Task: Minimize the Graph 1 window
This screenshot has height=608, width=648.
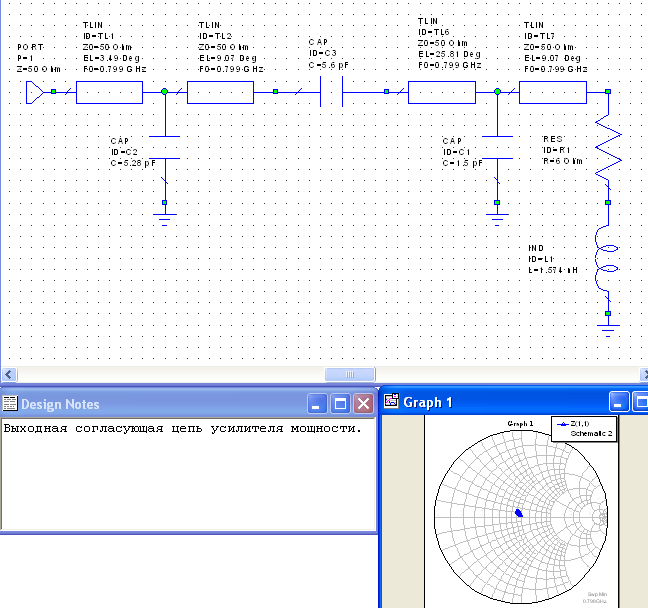Action: click(619, 402)
